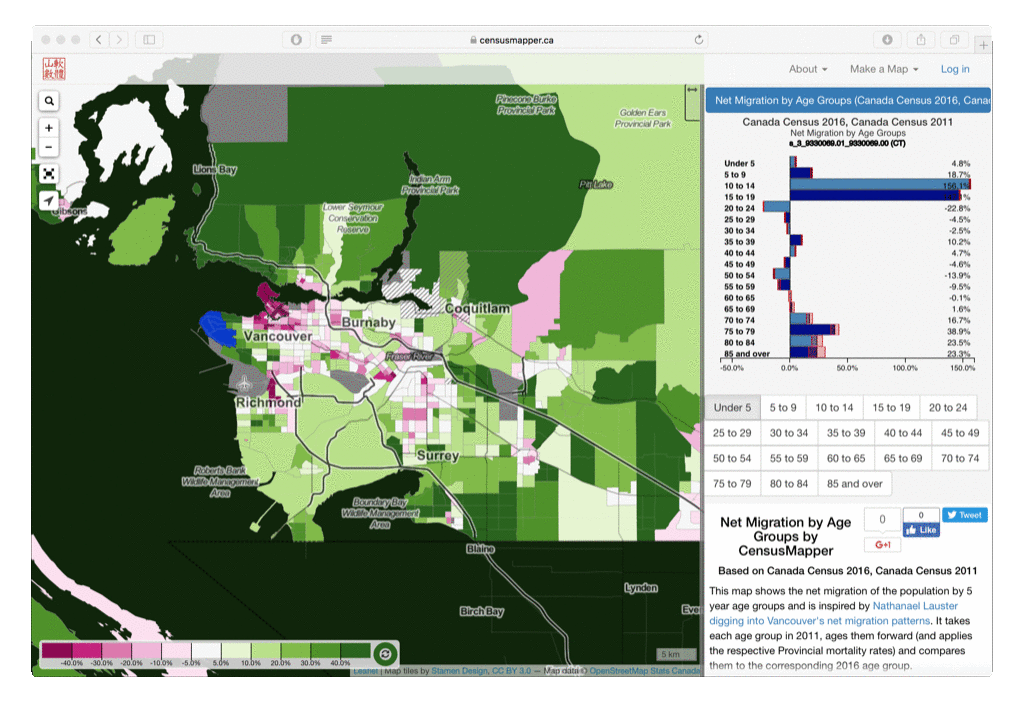This screenshot has height=714, width=1024.
Task: Select the 5 to 9 age group
Action: 783,408
